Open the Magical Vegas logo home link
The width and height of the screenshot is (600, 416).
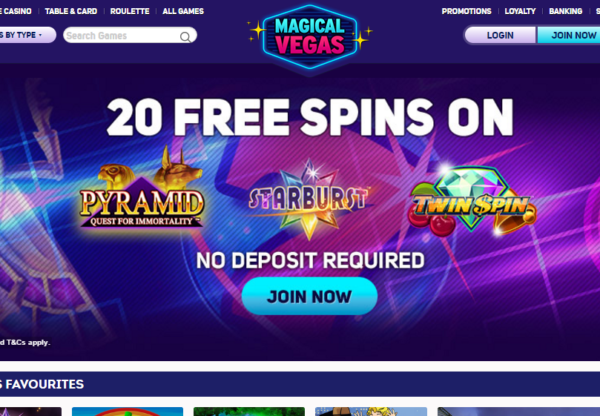point(310,37)
